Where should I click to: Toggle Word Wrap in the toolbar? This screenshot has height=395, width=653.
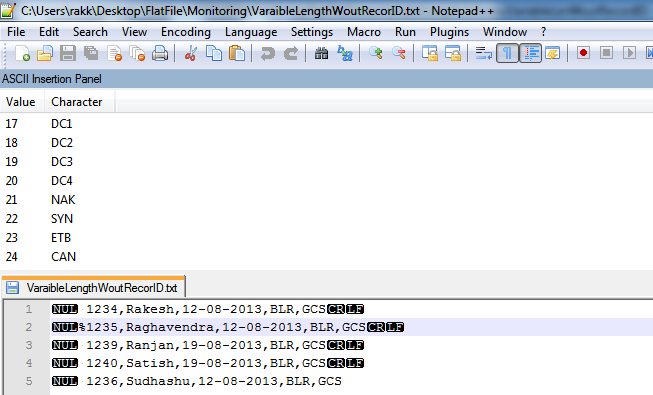(484, 53)
